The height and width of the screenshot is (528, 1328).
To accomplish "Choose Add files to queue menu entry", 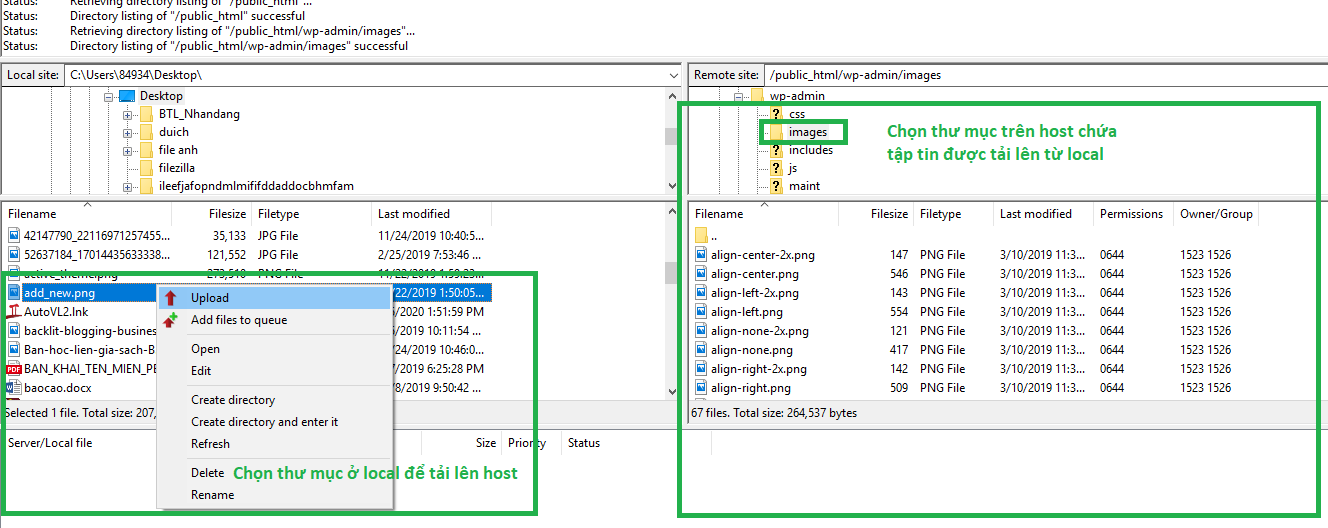I will point(275,320).
